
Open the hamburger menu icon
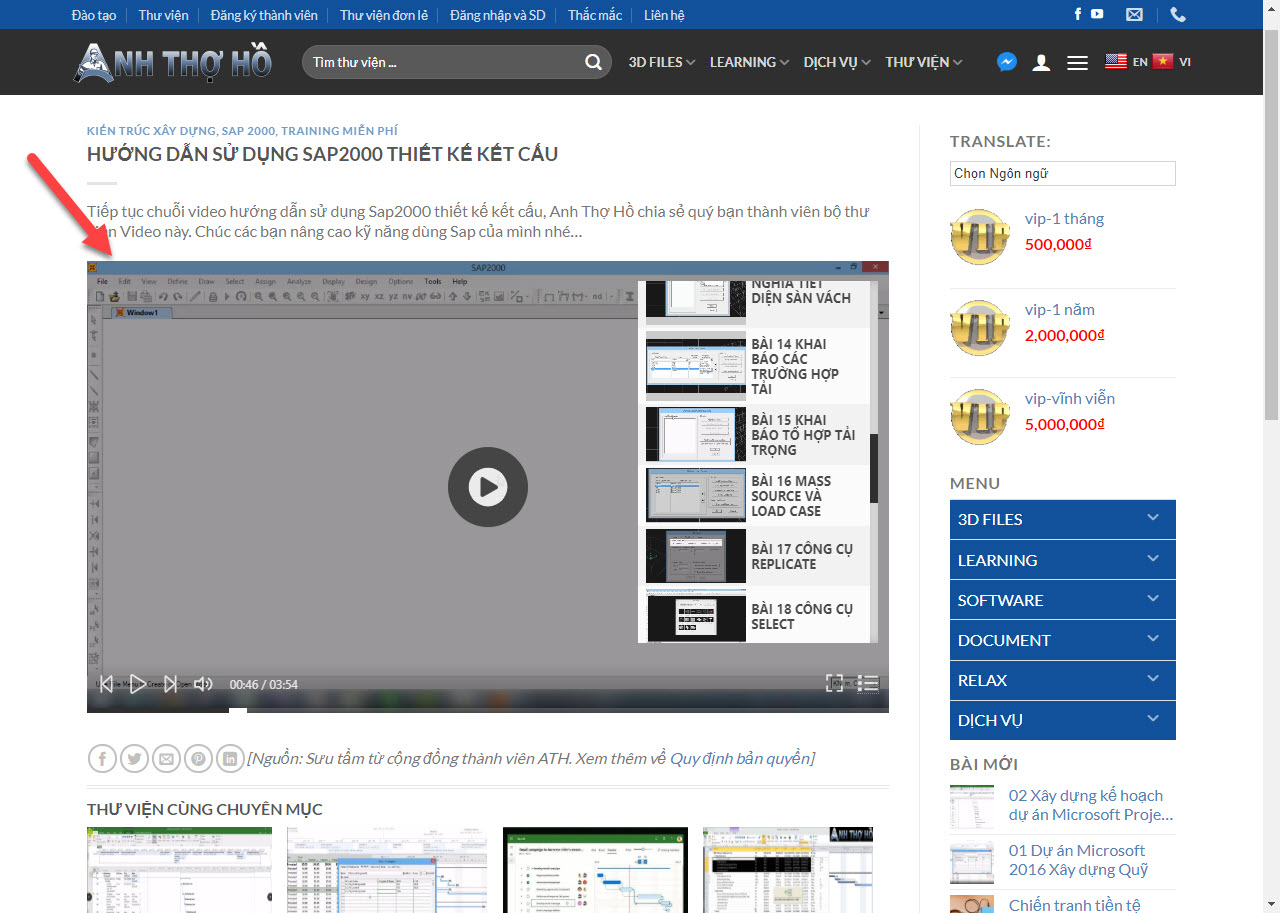pos(1077,62)
